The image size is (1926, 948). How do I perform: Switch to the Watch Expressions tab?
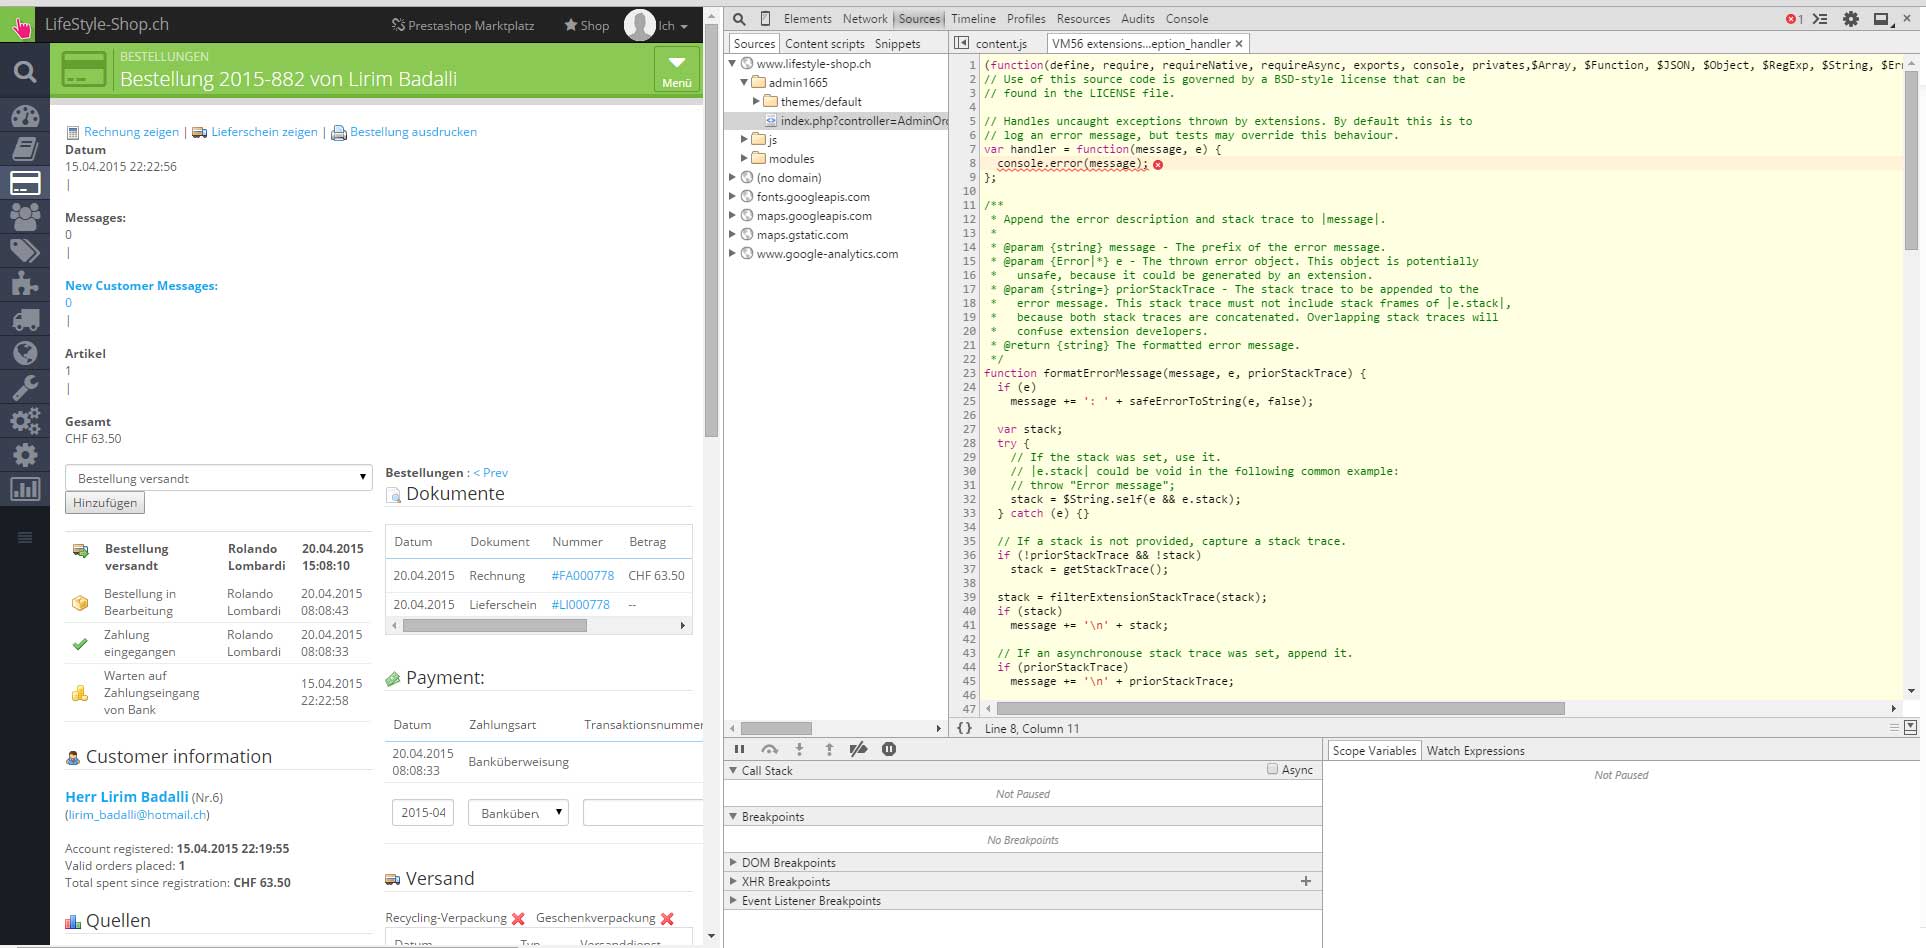pos(1475,751)
